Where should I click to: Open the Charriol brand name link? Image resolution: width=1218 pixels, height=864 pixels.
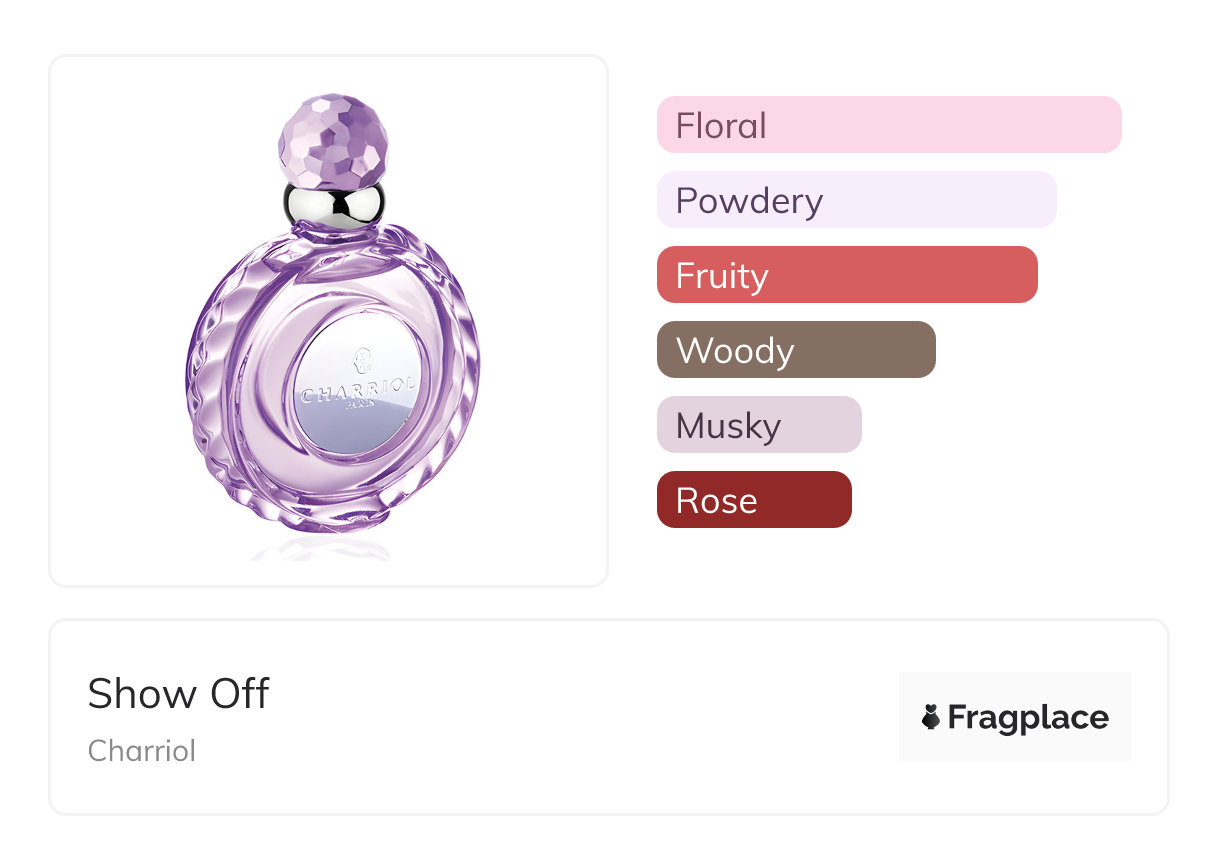142,750
